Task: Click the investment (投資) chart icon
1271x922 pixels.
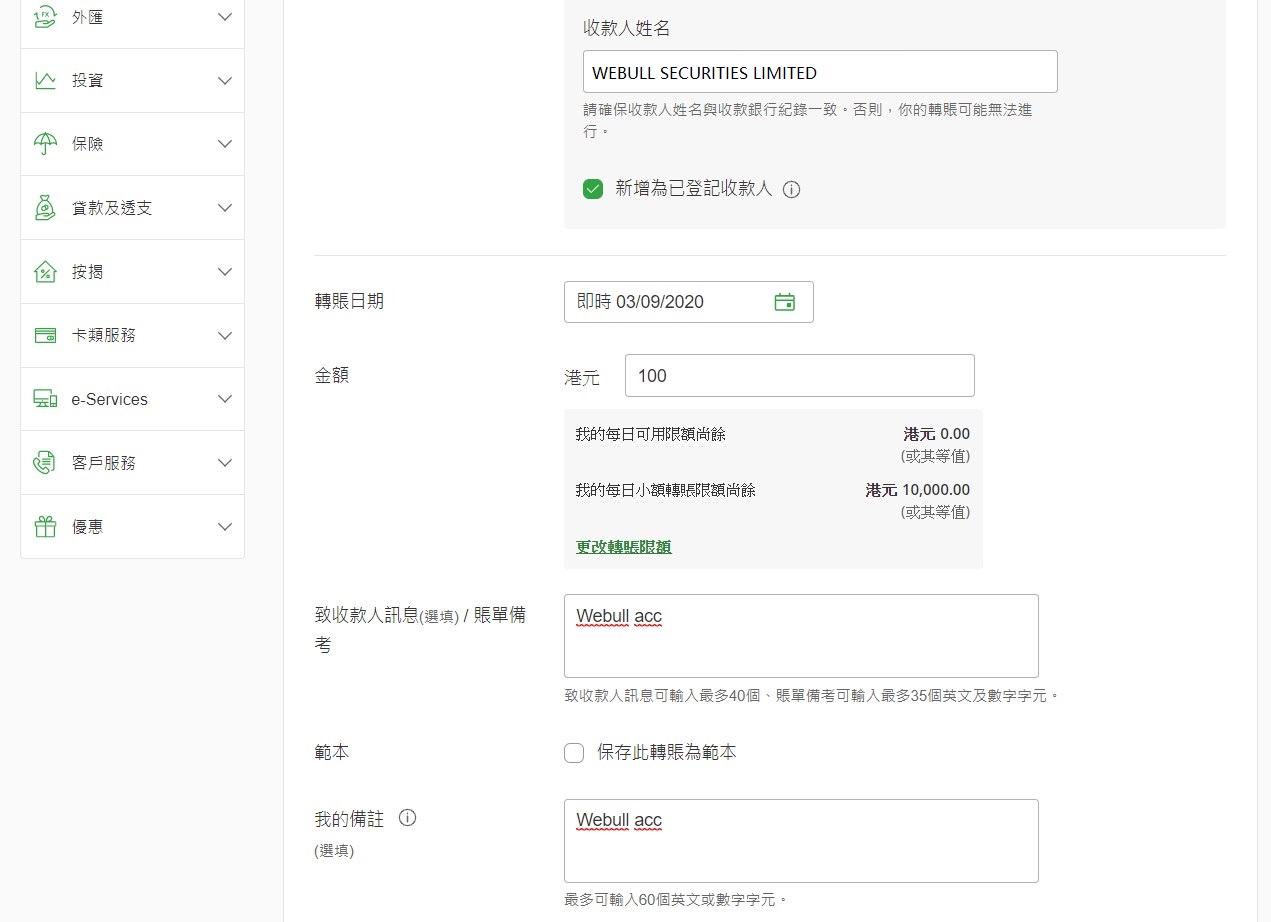Action: click(45, 81)
